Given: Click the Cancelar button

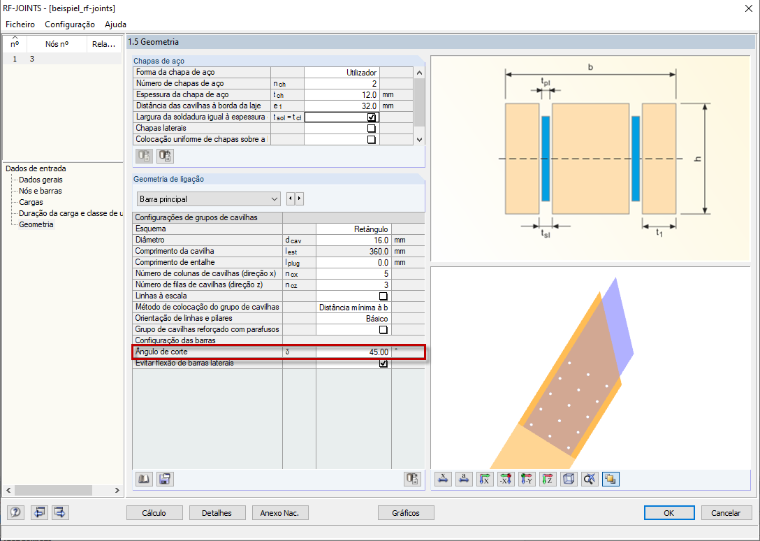Looking at the screenshot, I should (x=726, y=513).
